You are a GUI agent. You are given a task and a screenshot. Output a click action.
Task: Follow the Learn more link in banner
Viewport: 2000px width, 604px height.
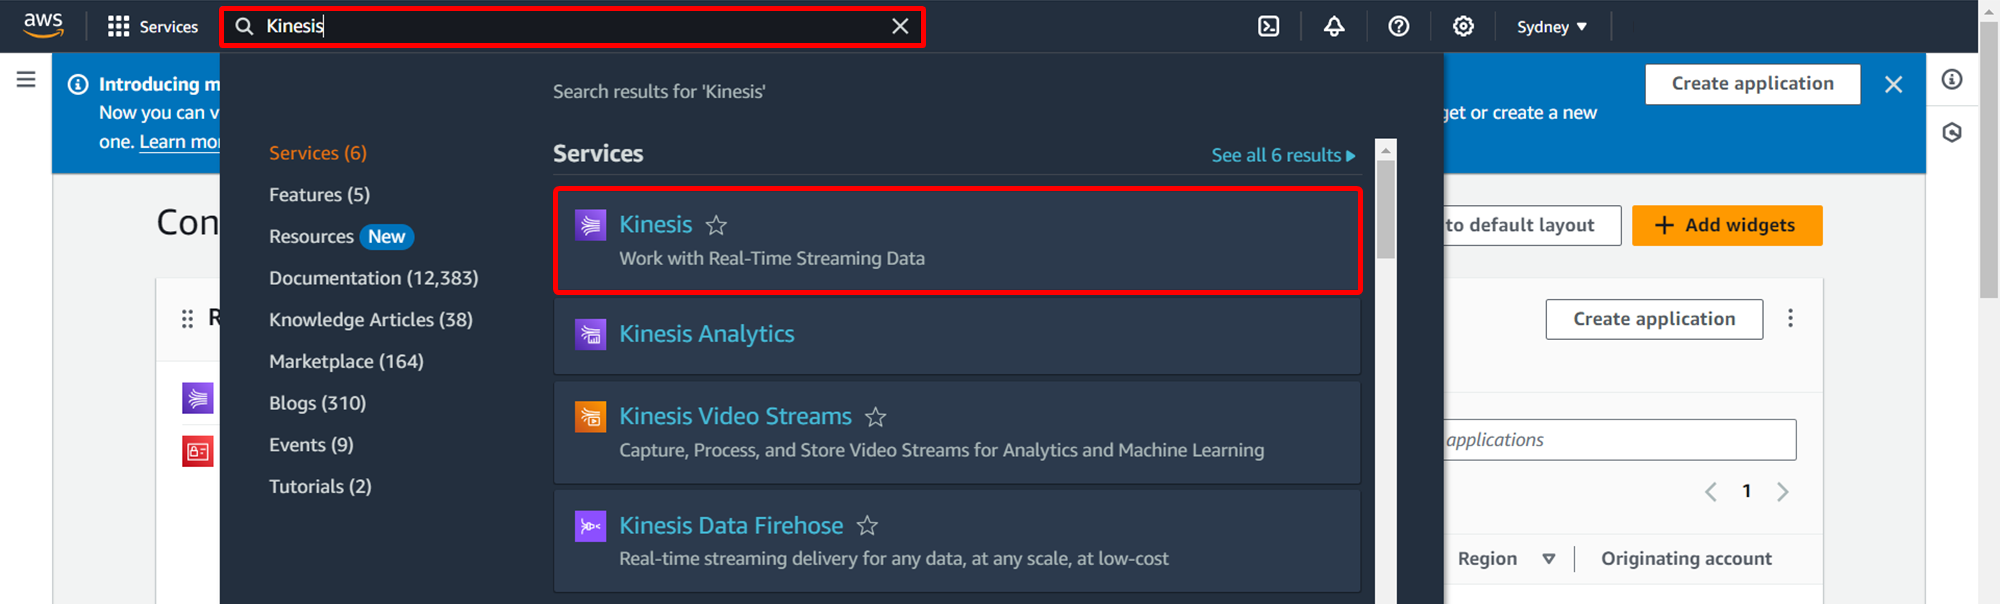179,141
